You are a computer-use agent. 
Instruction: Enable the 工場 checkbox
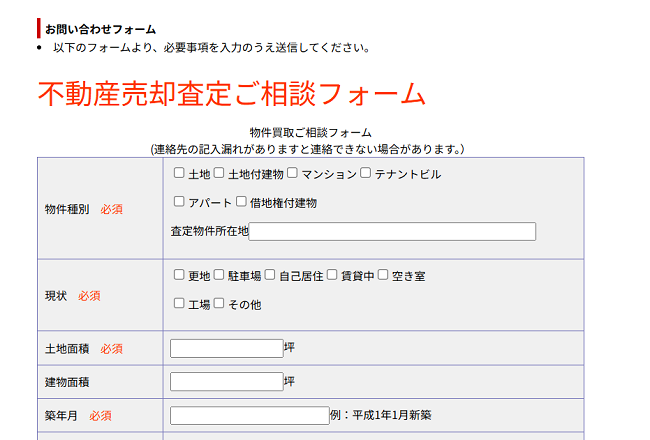pos(179,303)
